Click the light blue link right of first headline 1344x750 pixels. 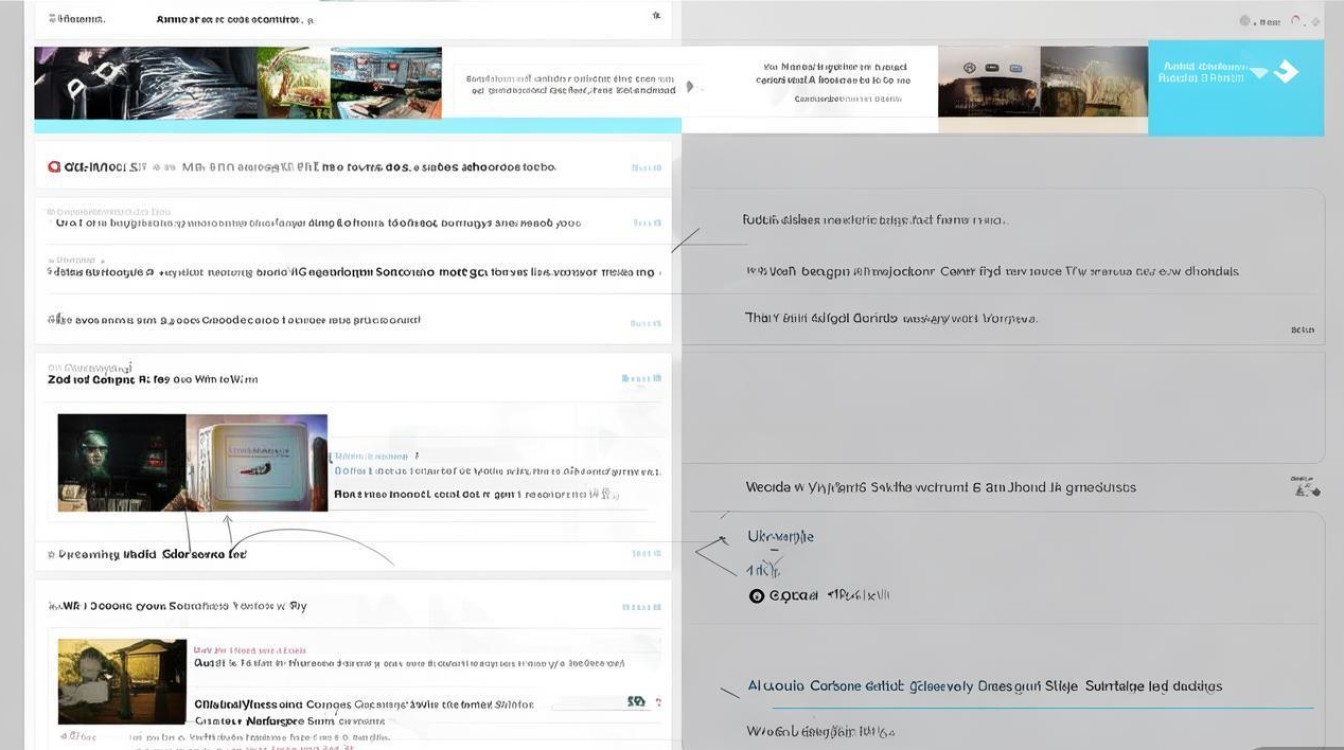[646, 168]
